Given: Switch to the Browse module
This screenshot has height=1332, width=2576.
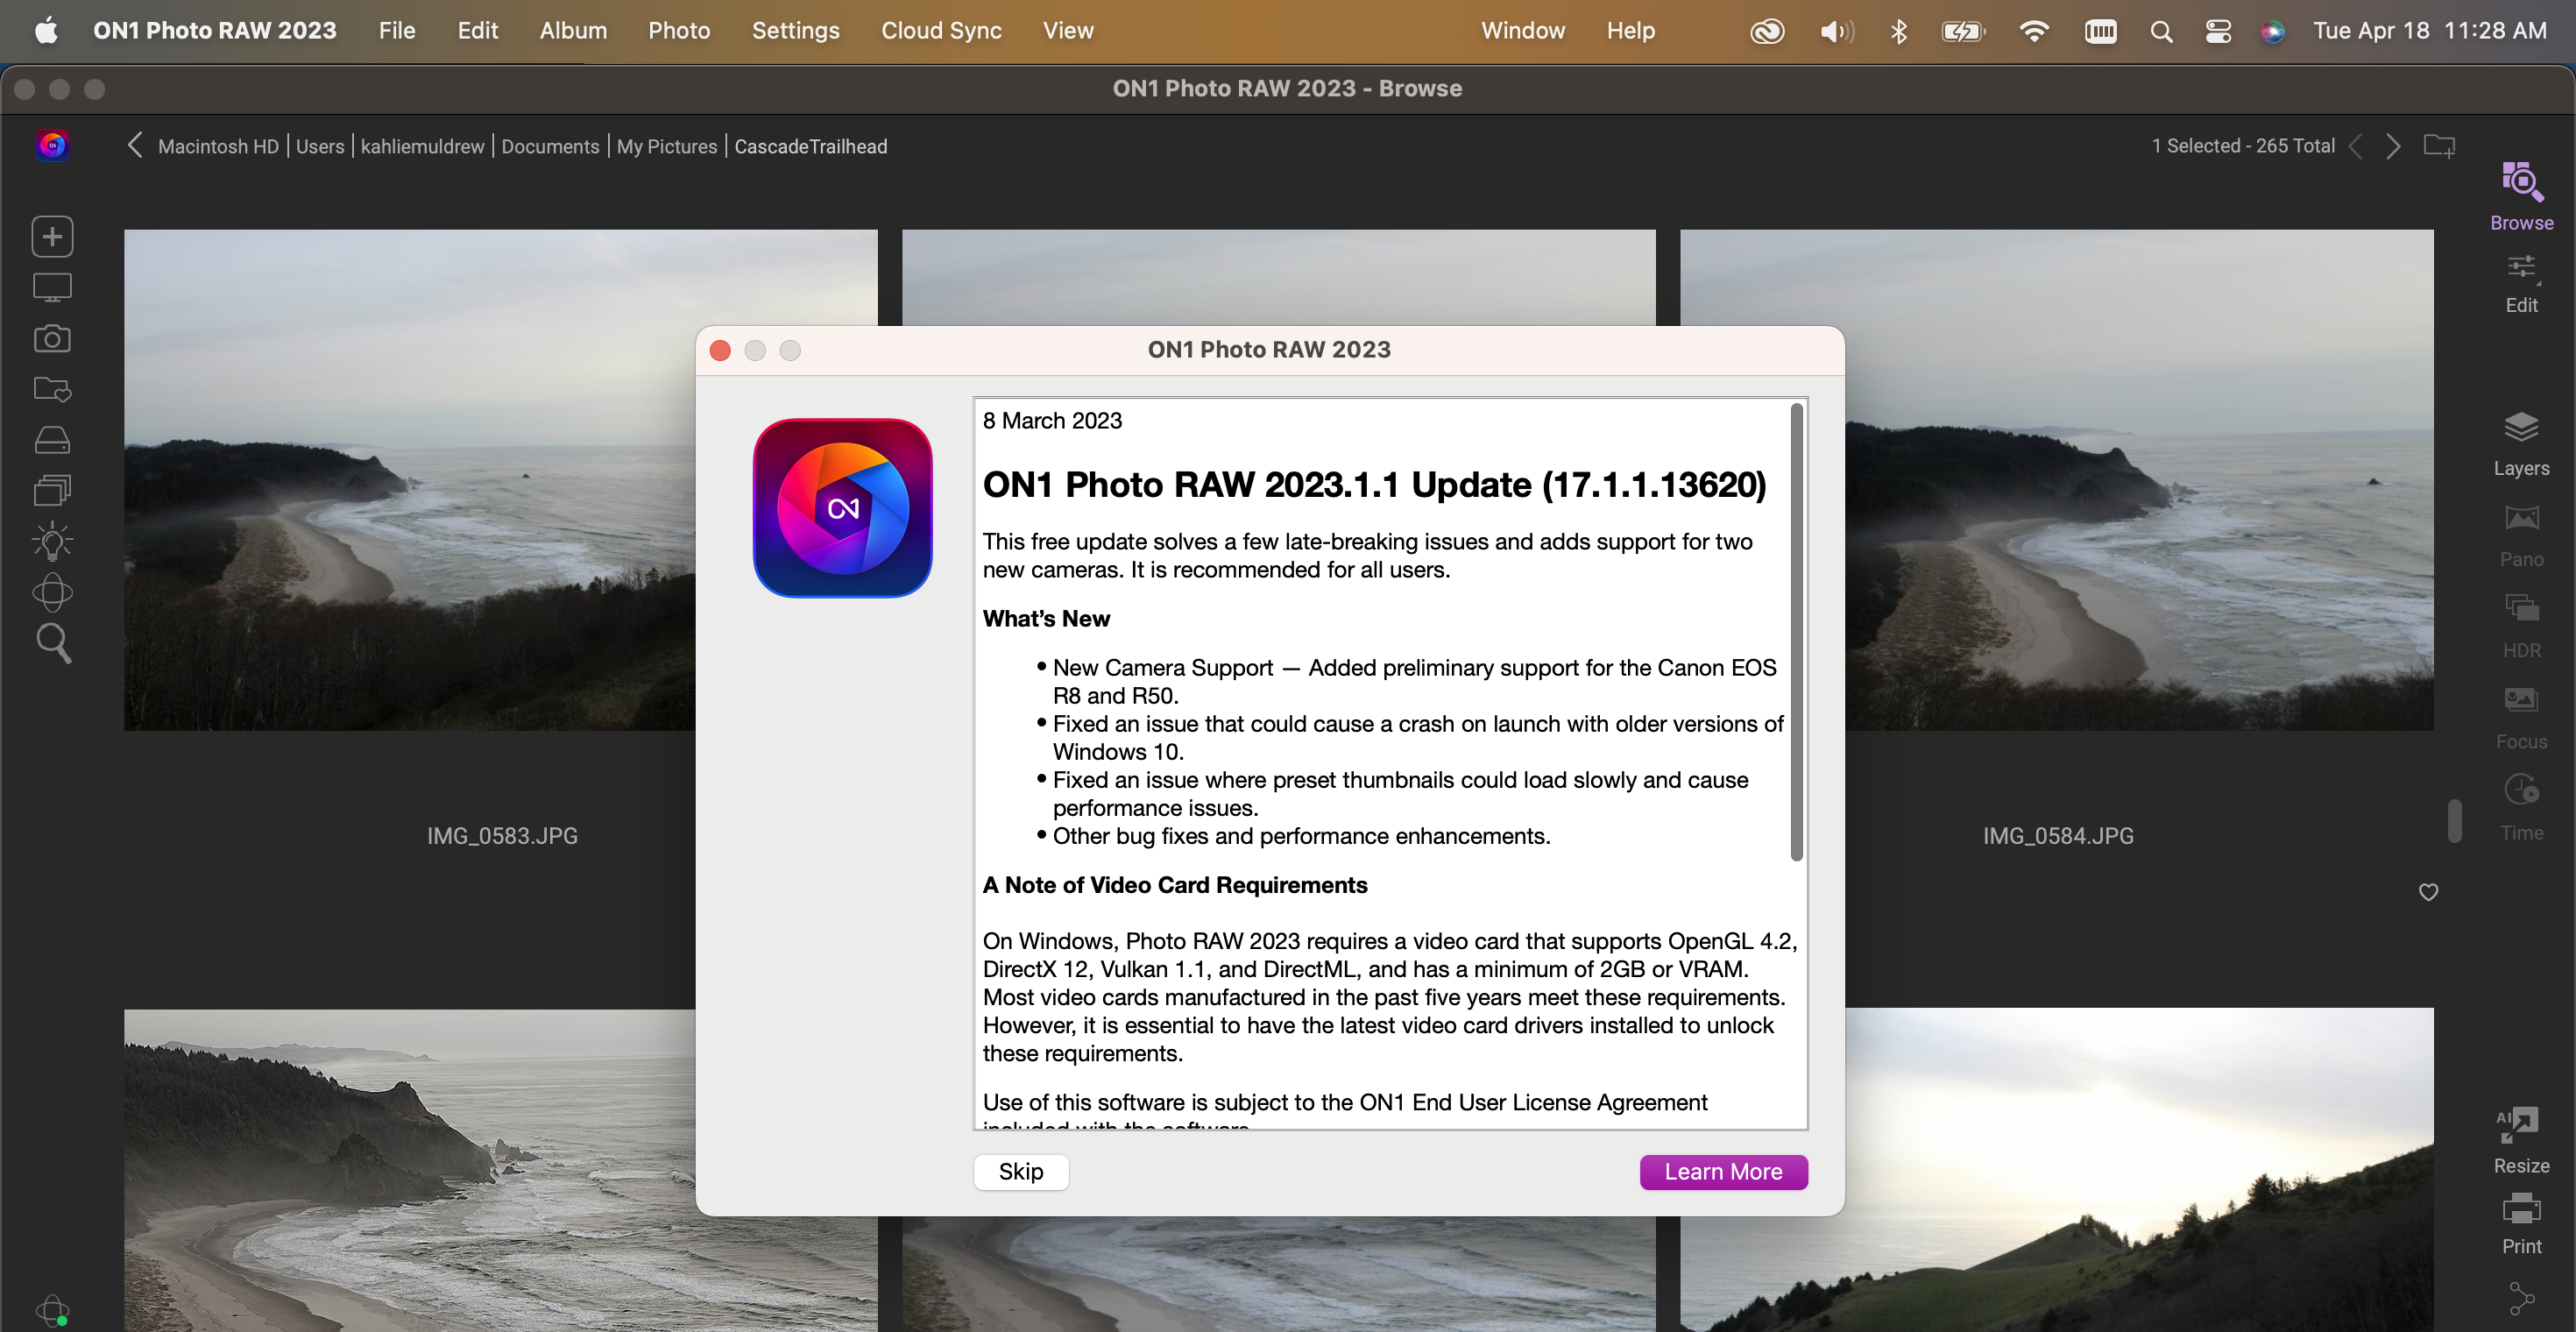Looking at the screenshot, I should point(2521,197).
